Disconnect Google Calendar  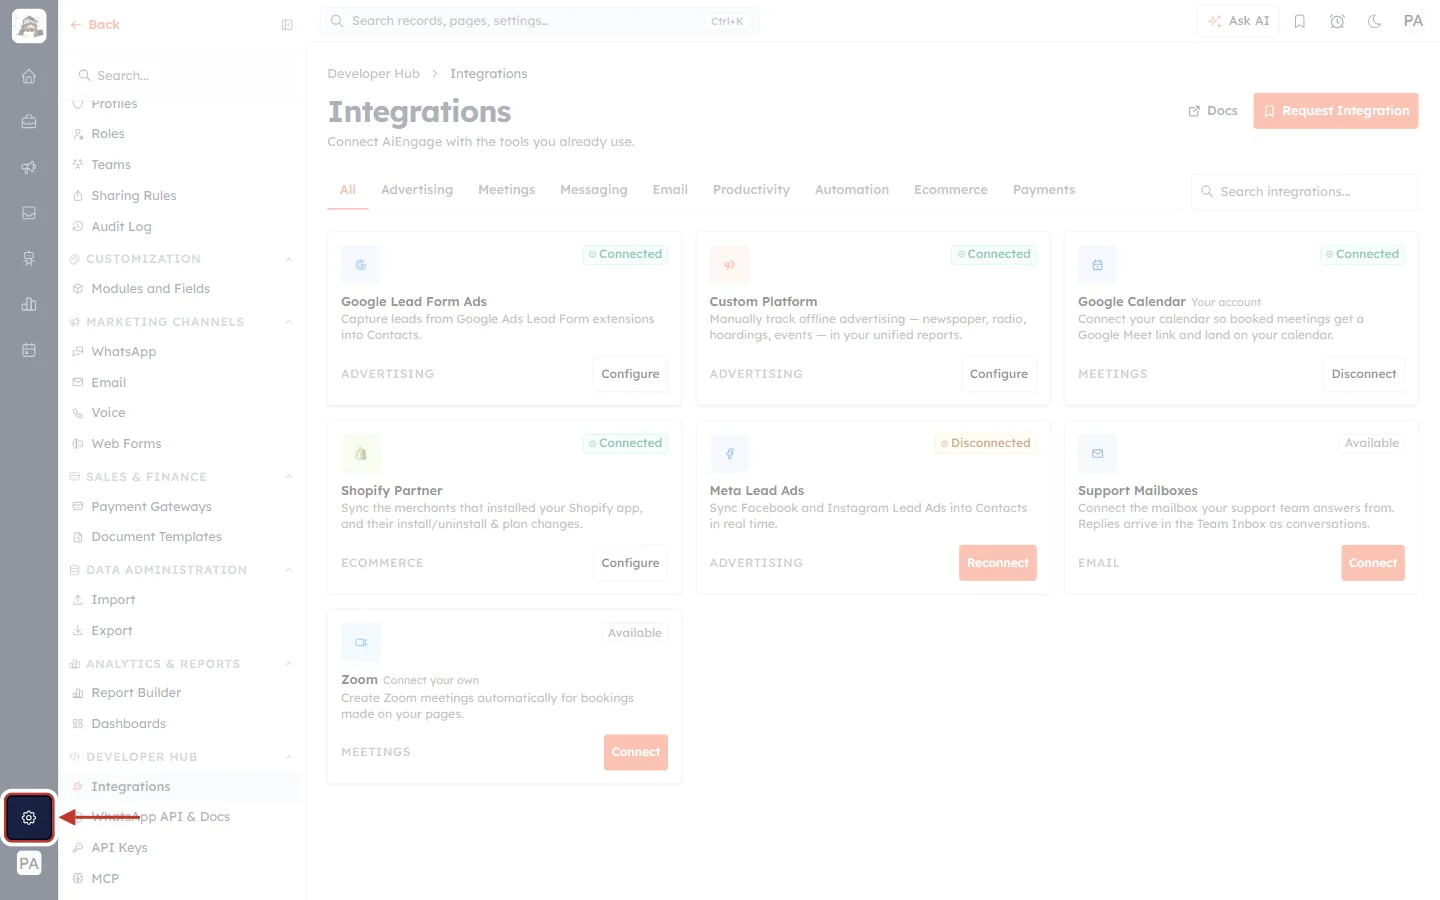coord(1364,374)
